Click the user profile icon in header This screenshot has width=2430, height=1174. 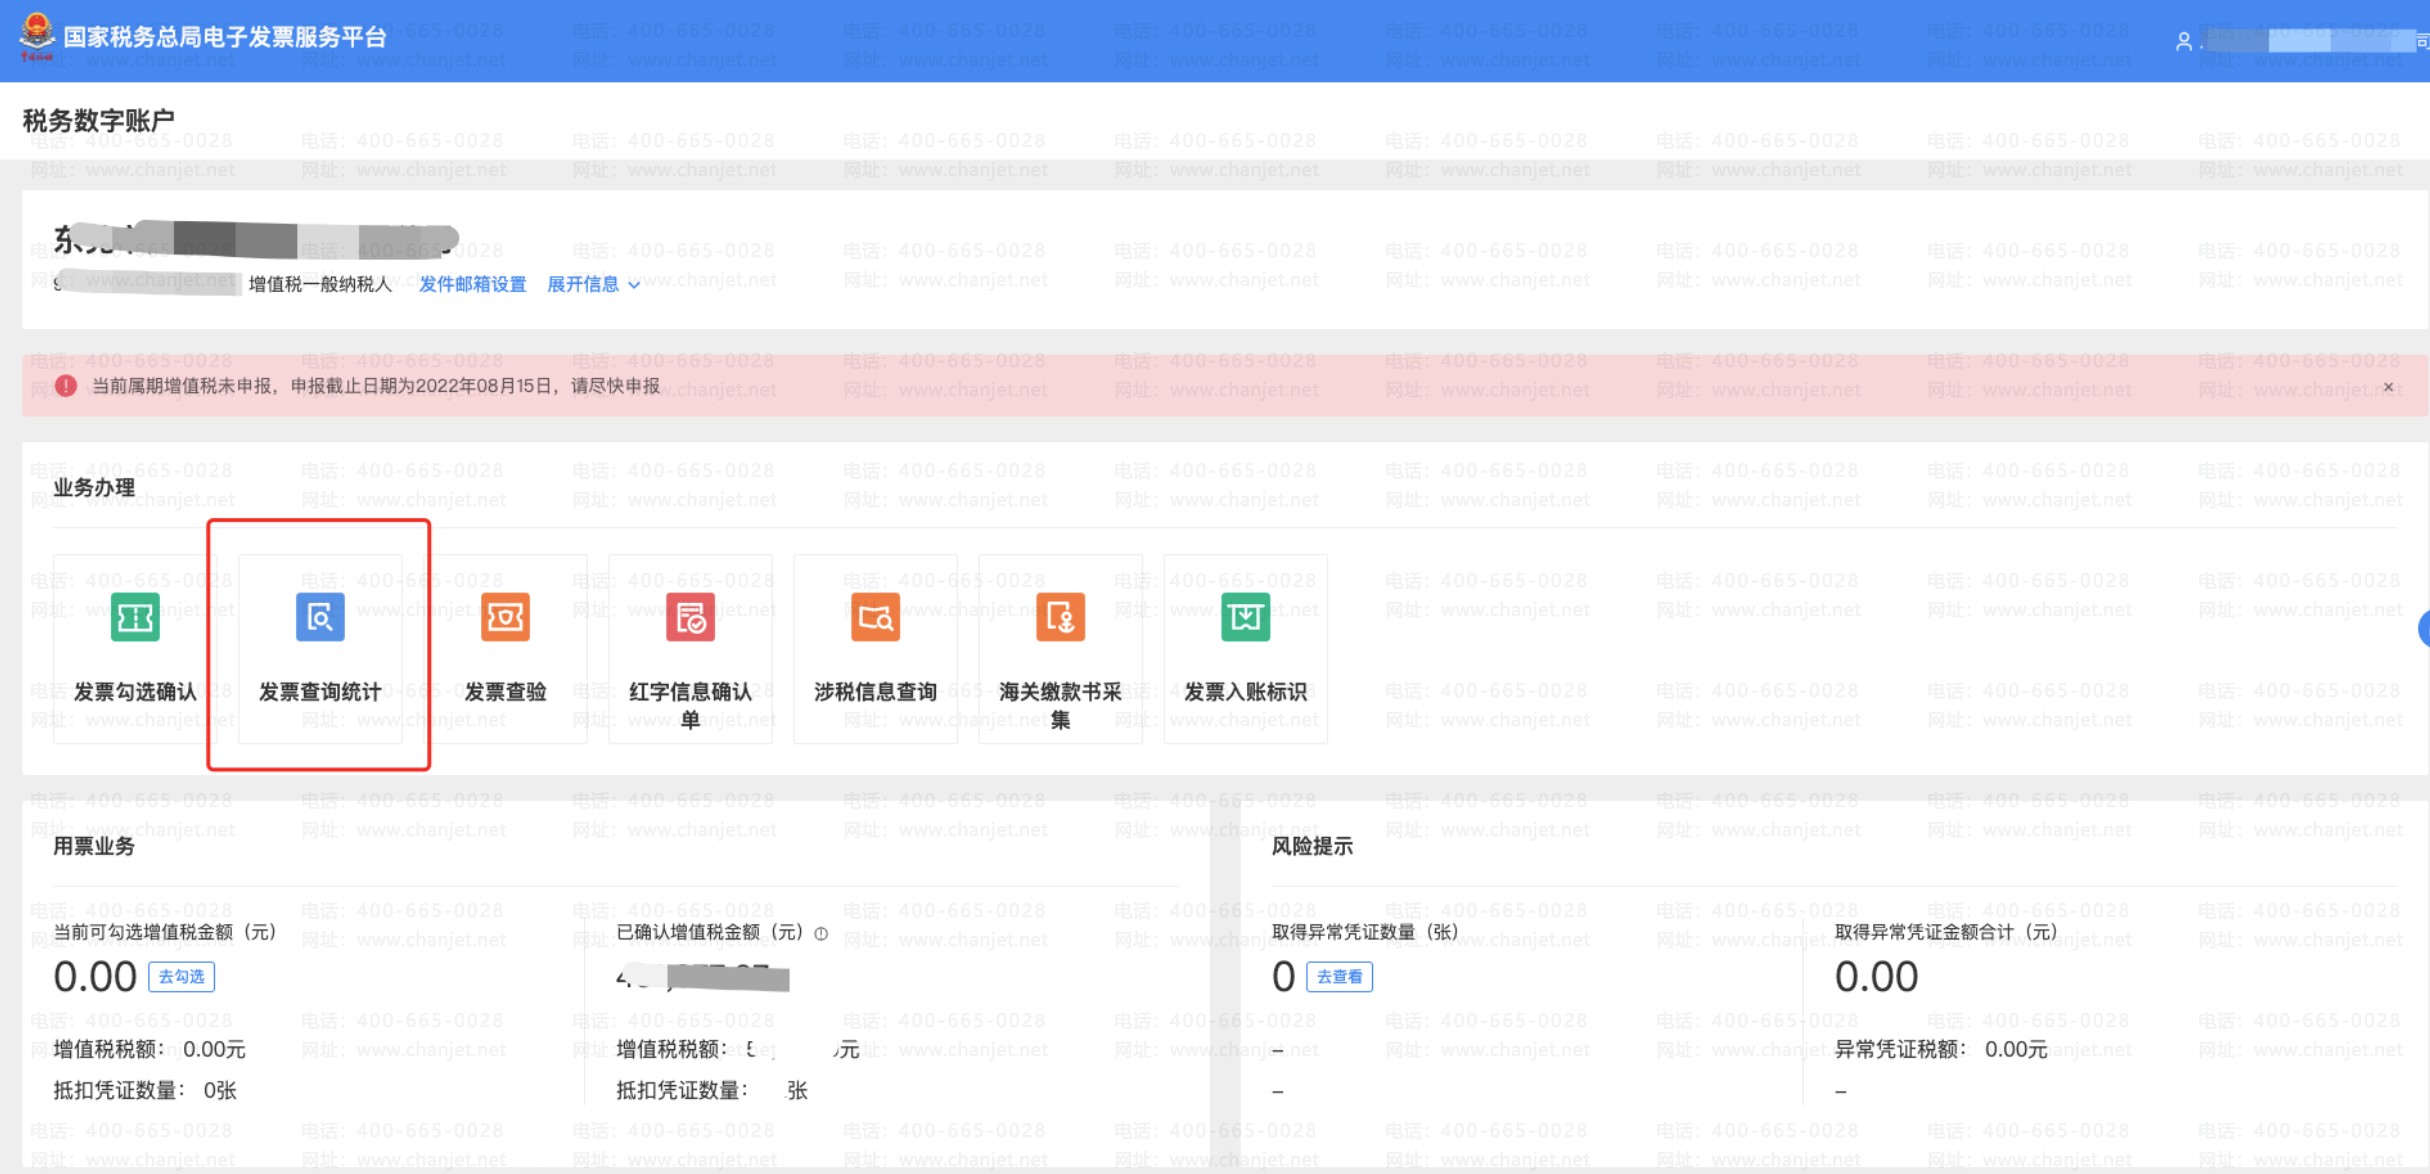tap(2183, 41)
